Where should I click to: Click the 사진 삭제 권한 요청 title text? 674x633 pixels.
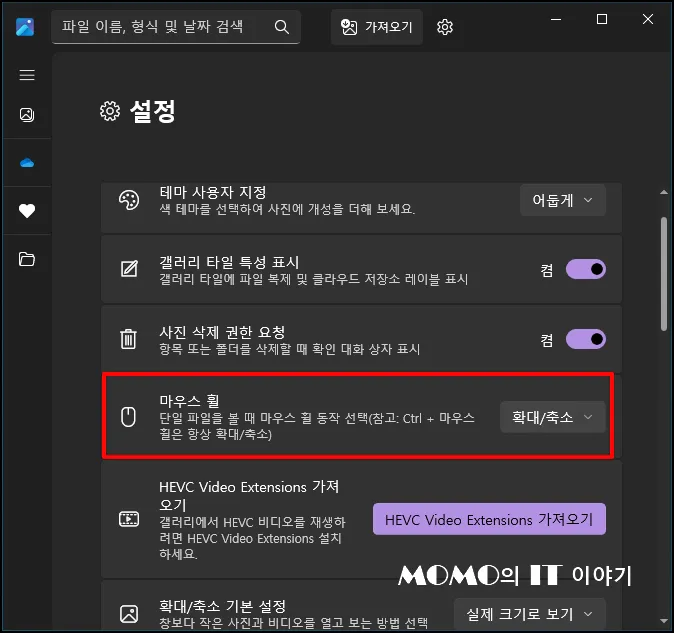tap(222, 332)
